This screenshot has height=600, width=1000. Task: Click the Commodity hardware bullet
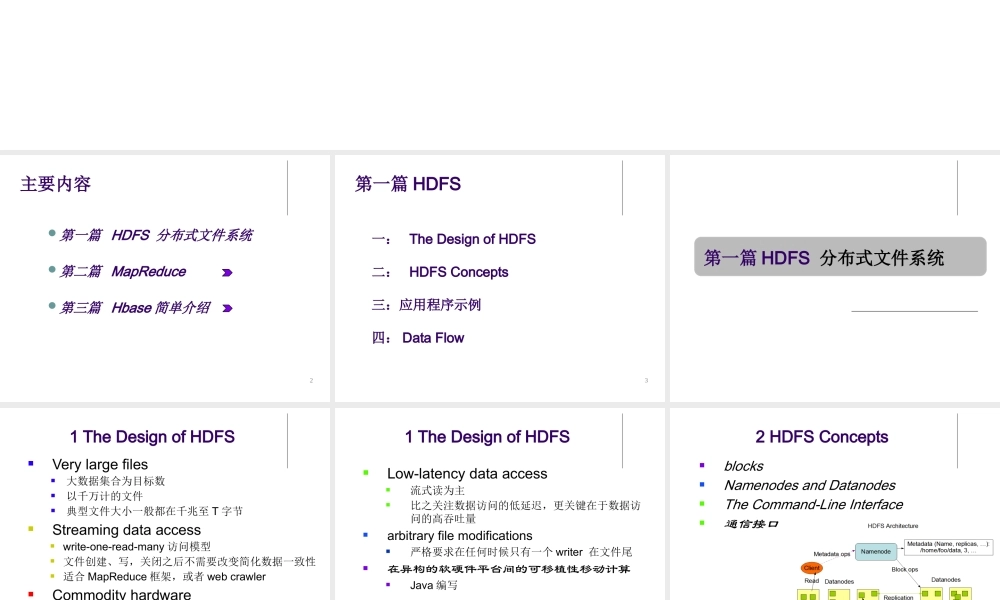click(x=122, y=594)
